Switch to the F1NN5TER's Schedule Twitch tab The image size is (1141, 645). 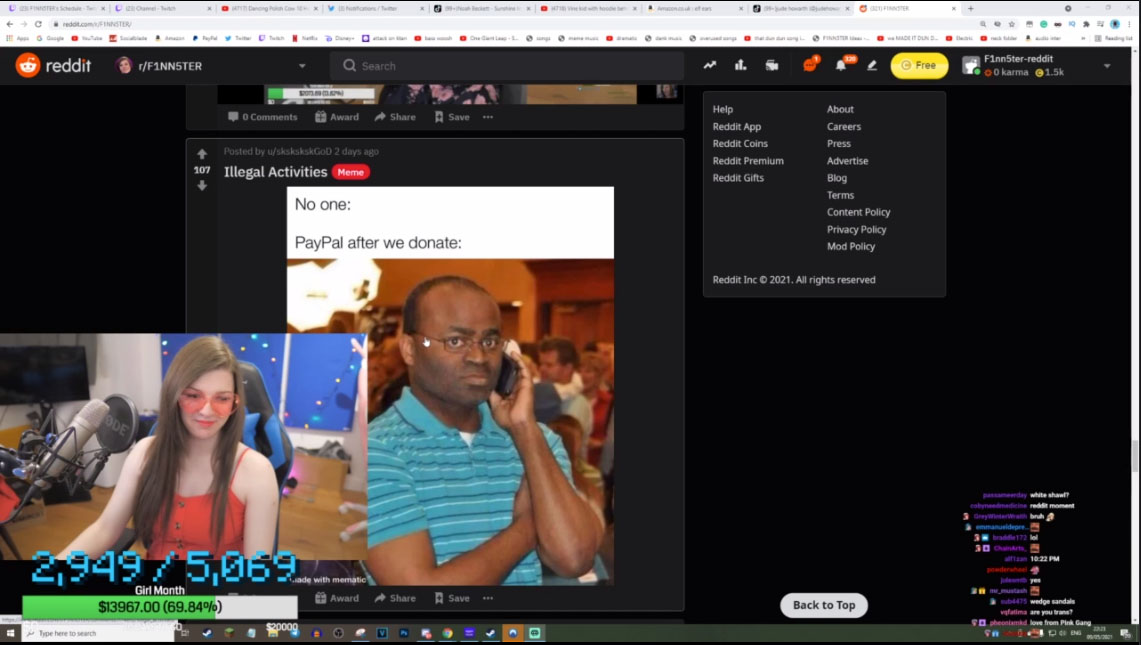coord(56,8)
